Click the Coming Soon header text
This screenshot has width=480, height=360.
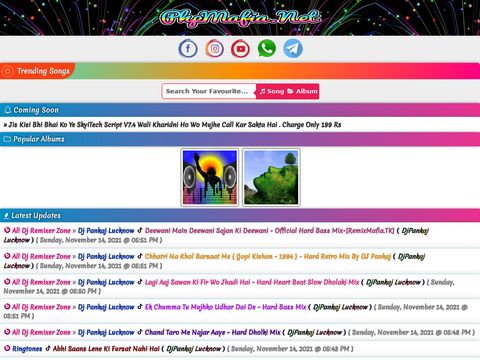(36, 110)
